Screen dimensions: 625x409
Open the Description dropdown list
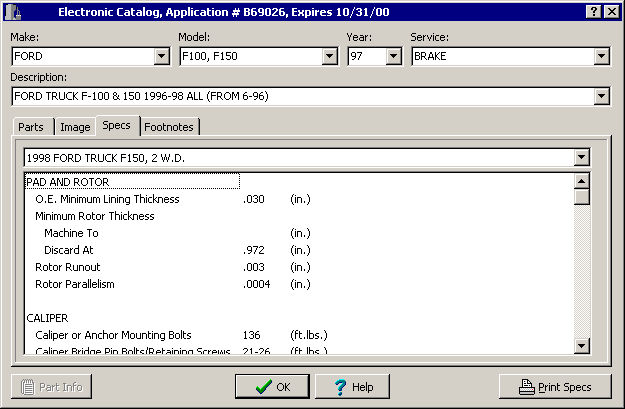(x=601, y=96)
